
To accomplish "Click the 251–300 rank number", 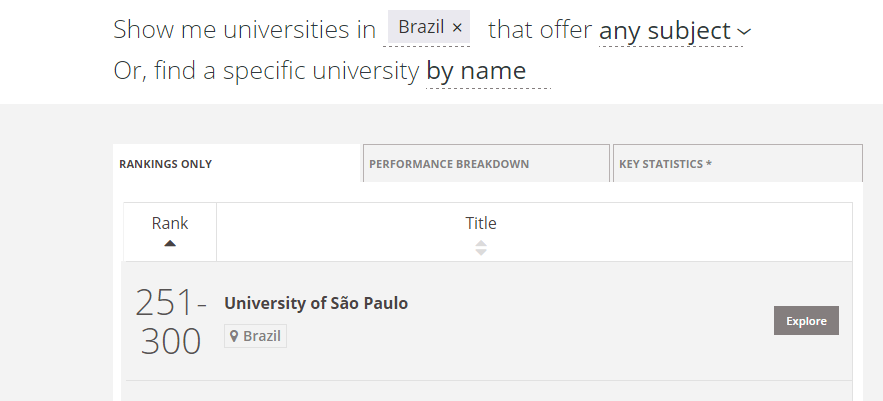I will point(170,322).
